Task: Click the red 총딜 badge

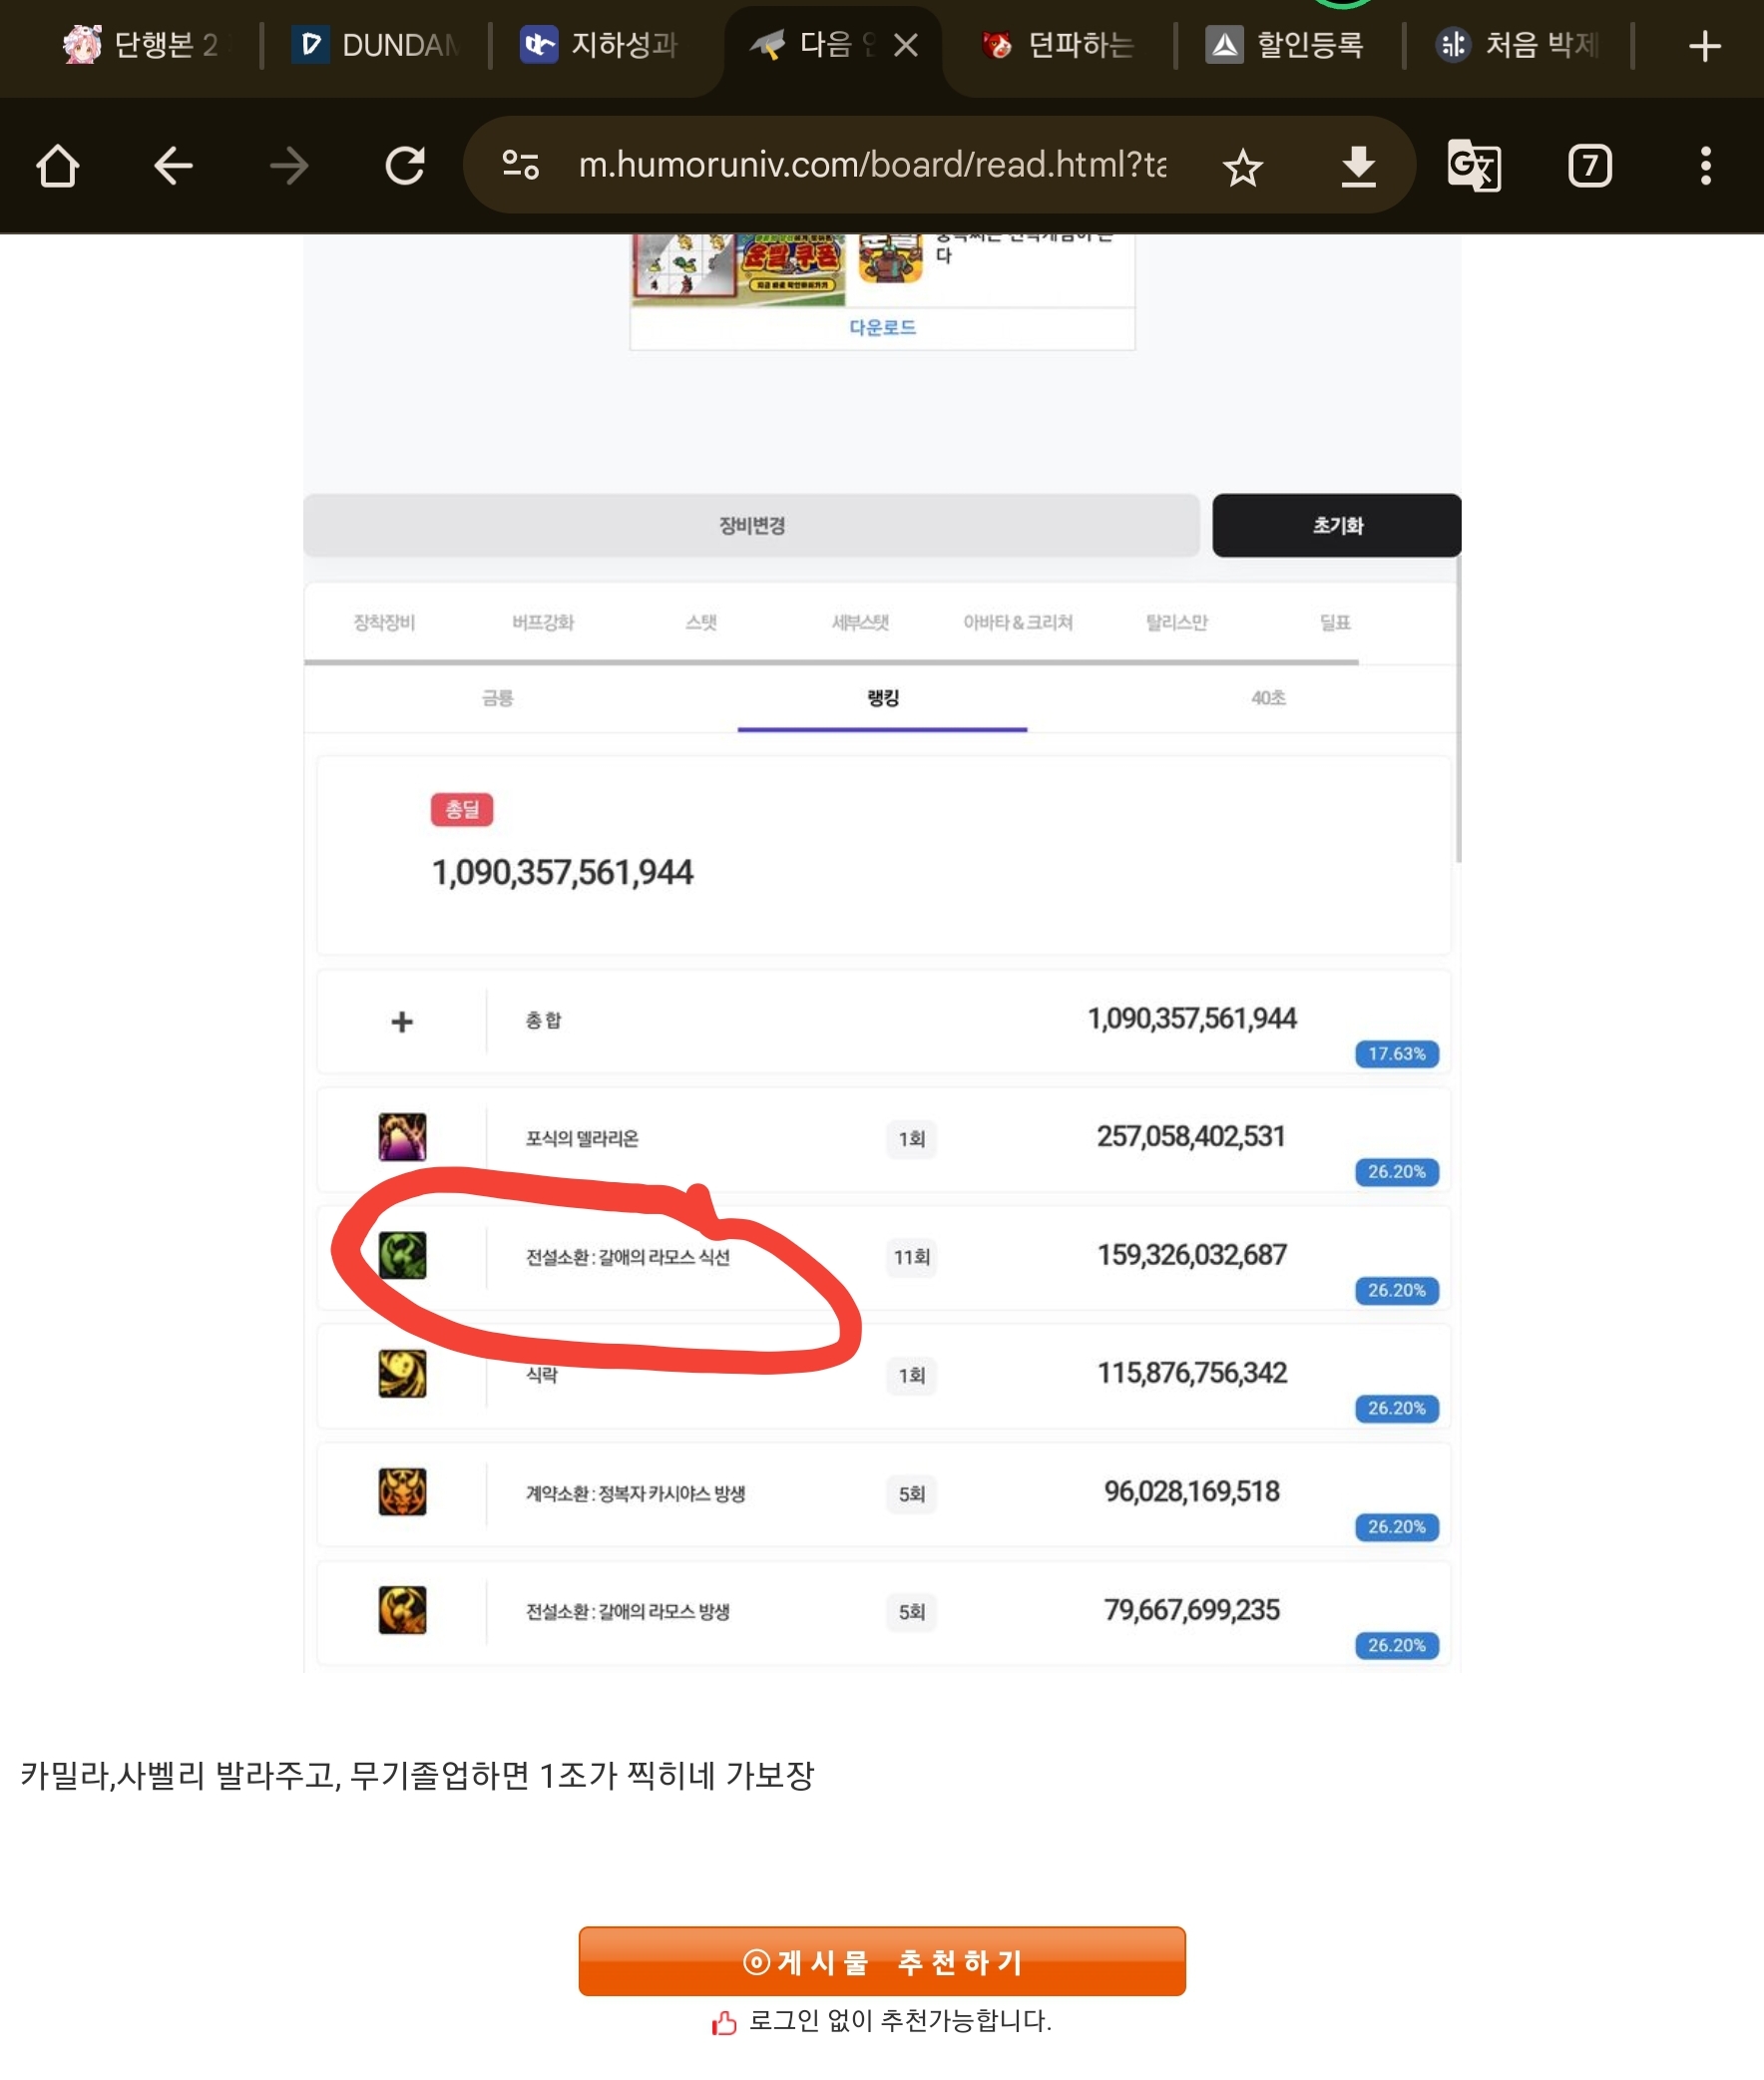Action: point(461,809)
